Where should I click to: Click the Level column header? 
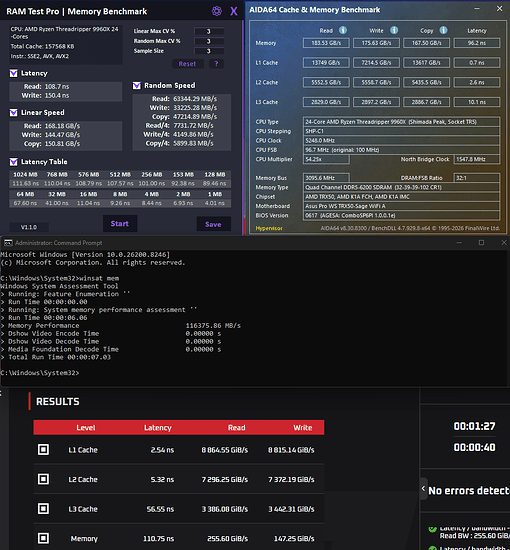86,428
